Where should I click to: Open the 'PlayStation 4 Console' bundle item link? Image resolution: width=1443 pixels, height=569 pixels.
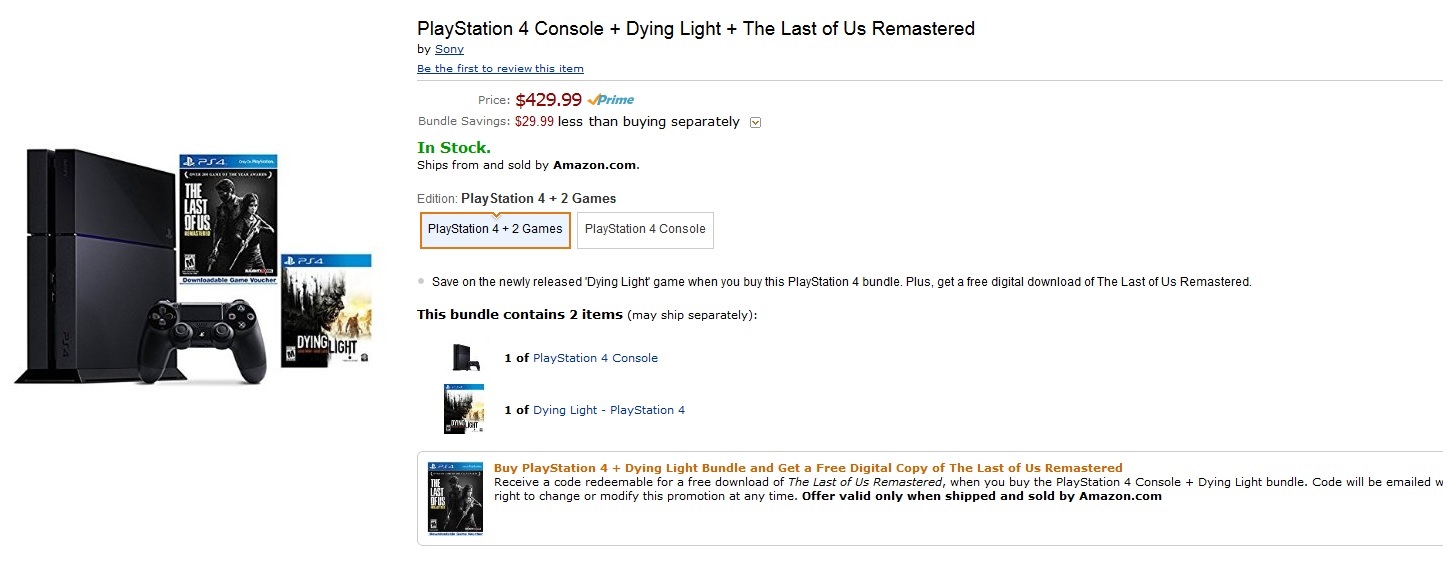click(x=595, y=358)
